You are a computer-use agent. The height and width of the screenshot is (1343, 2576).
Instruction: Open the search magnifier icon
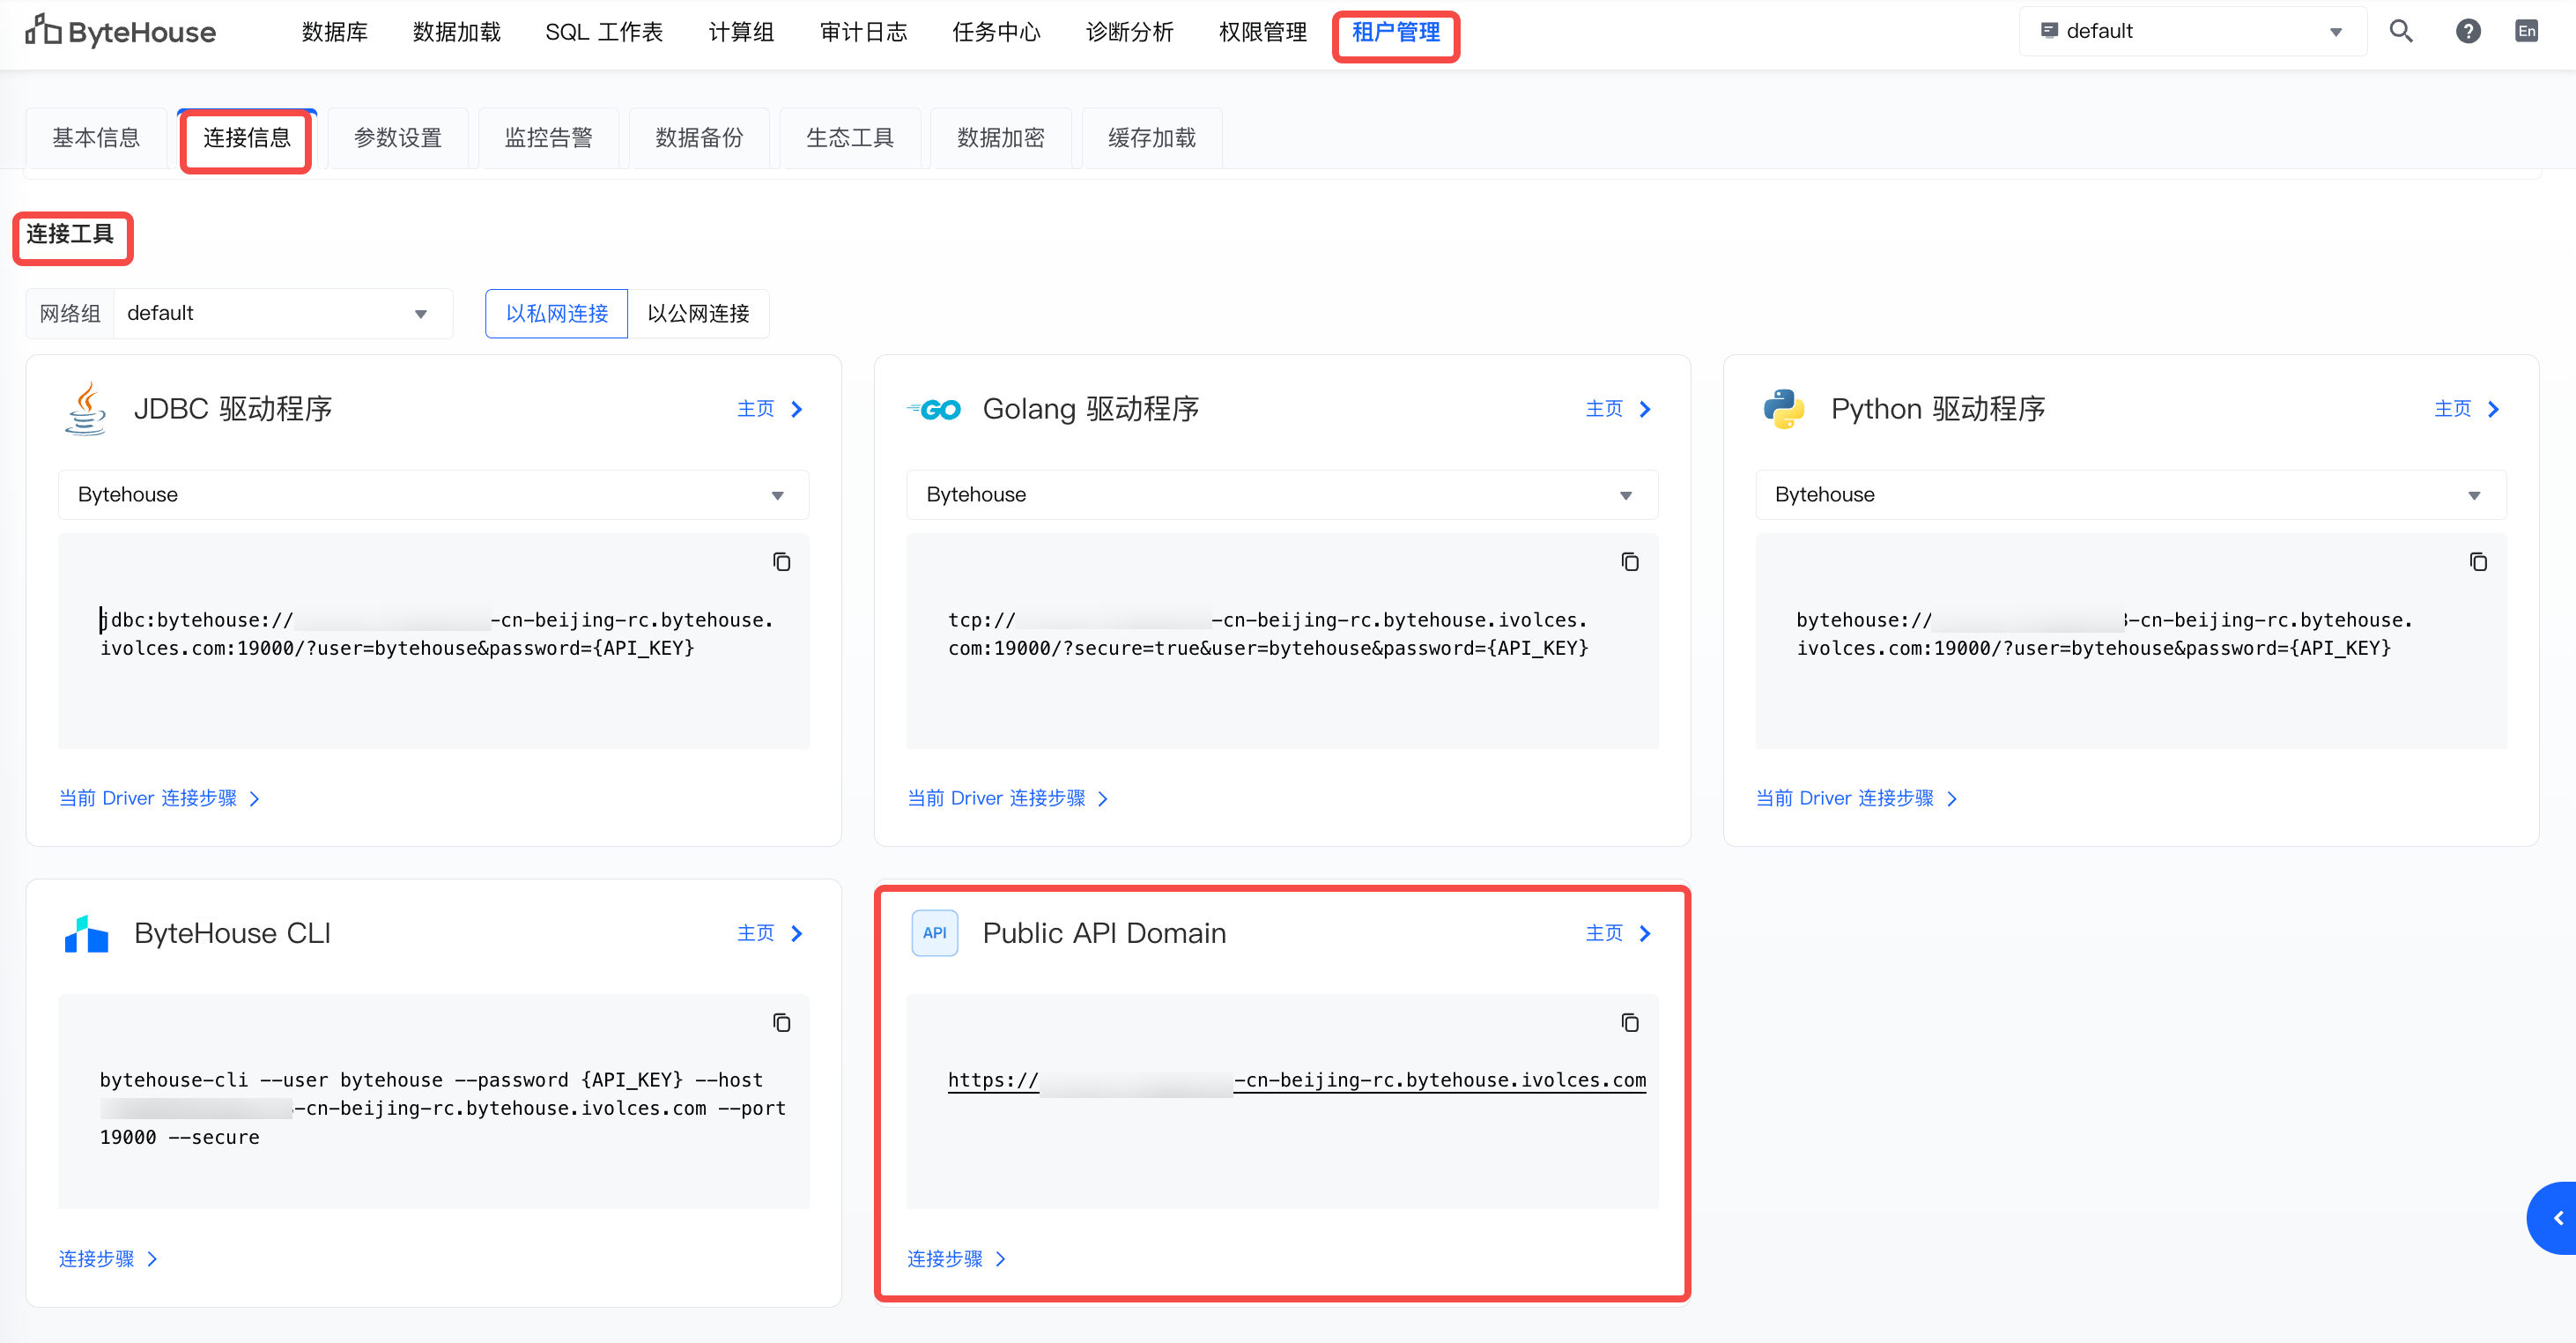[x=2400, y=31]
